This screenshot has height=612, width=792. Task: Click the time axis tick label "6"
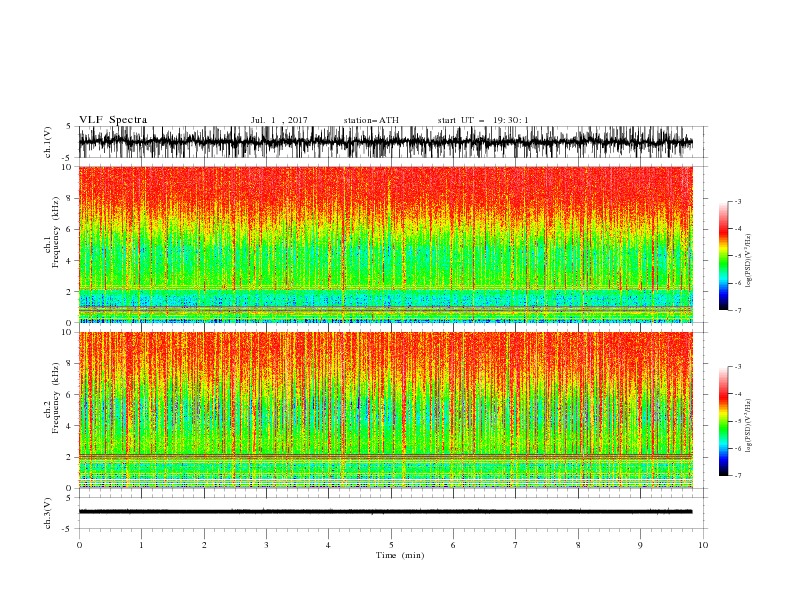click(453, 545)
